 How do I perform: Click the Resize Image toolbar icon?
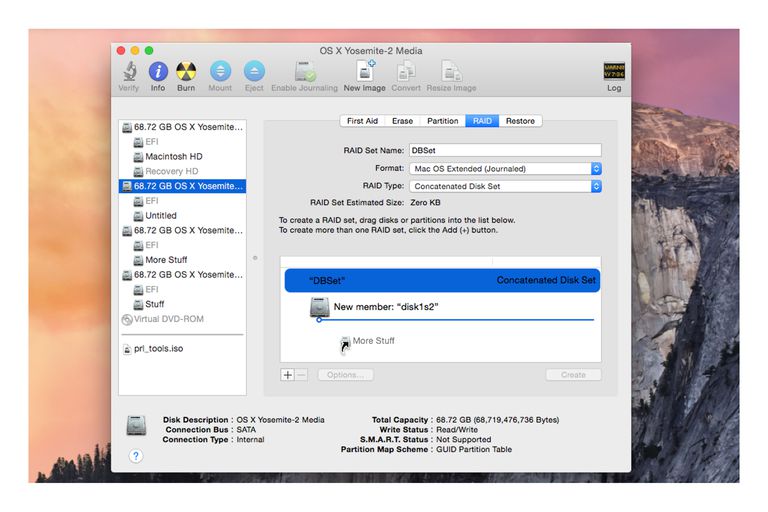coord(451,72)
